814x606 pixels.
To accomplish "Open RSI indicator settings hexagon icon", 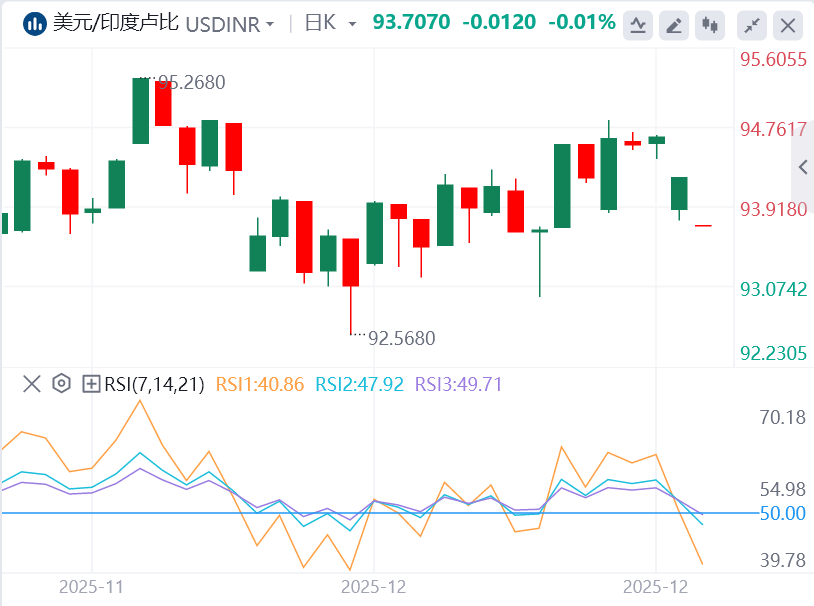I will pyautogui.click(x=61, y=384).
